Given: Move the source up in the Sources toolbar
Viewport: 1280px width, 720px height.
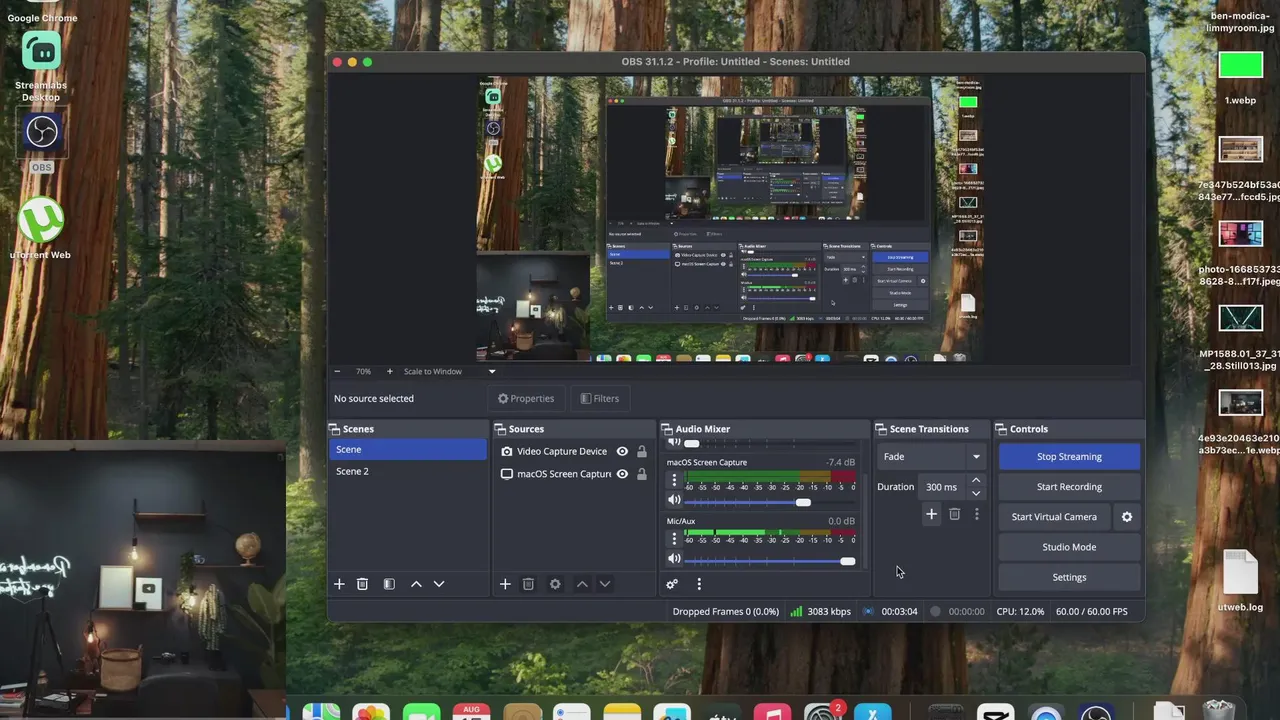Looking at the screenshot, I should [x=582, y=584].
